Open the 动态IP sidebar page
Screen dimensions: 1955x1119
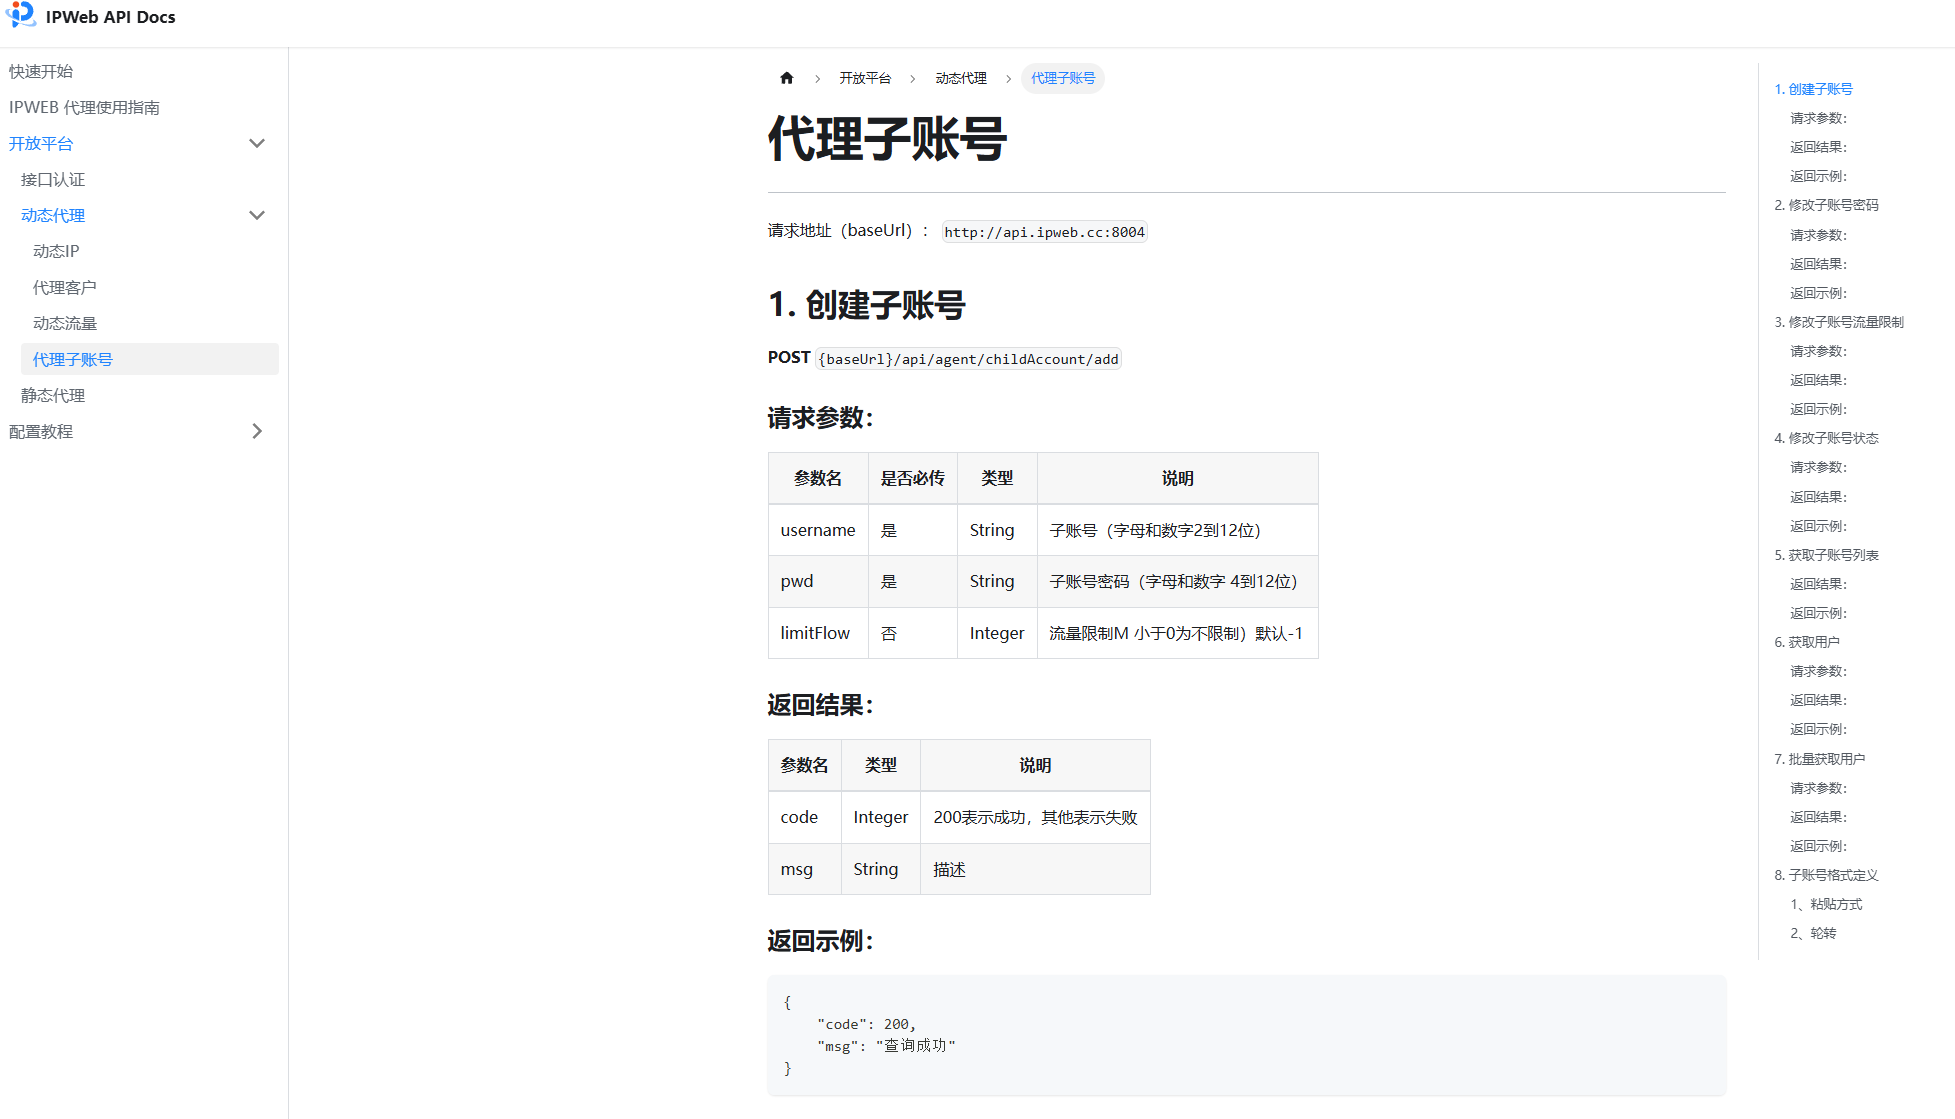click(x=56, y=251)
